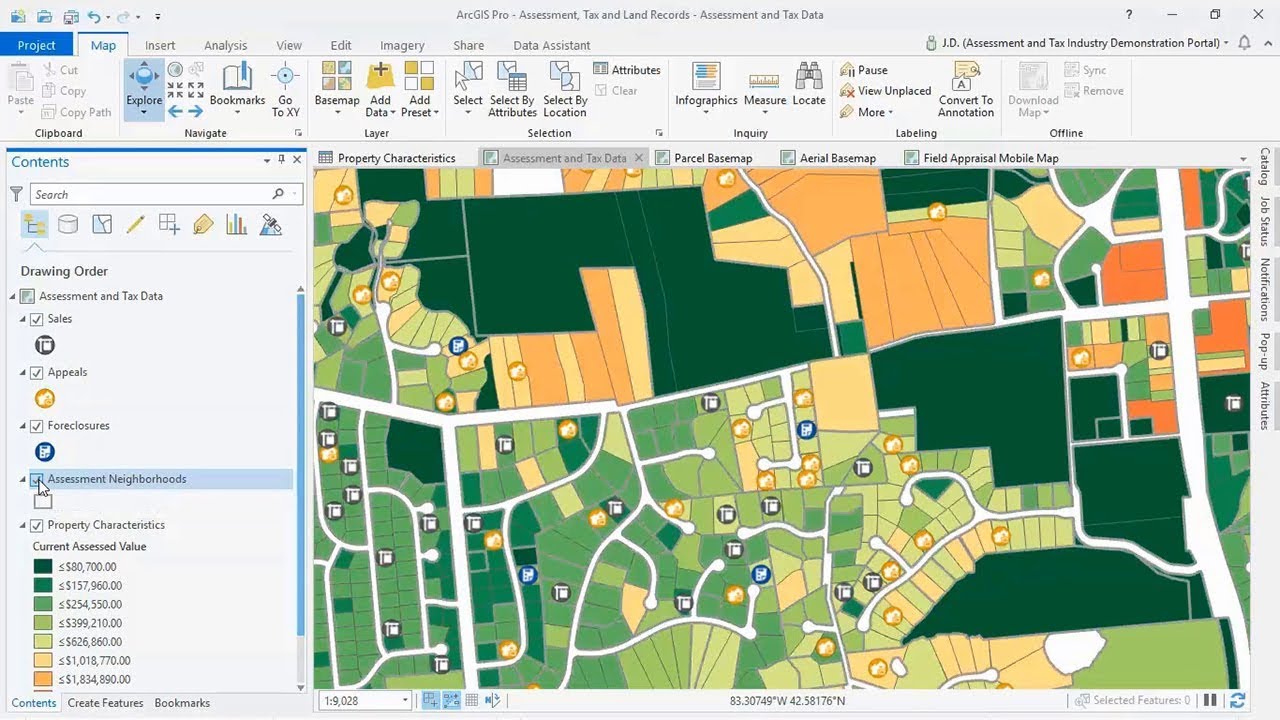
Task: Click the View Unplaced button
Action: tap(884, 91)
